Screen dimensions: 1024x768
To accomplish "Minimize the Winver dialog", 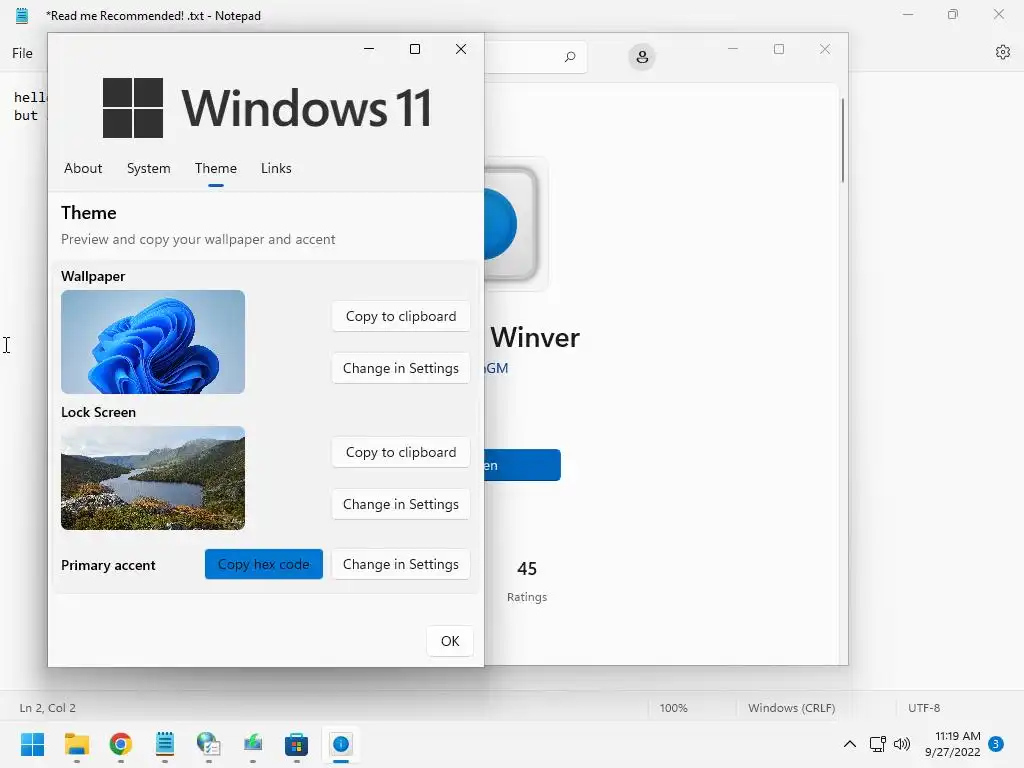I will pyautogui.click(x=369, y=49).
